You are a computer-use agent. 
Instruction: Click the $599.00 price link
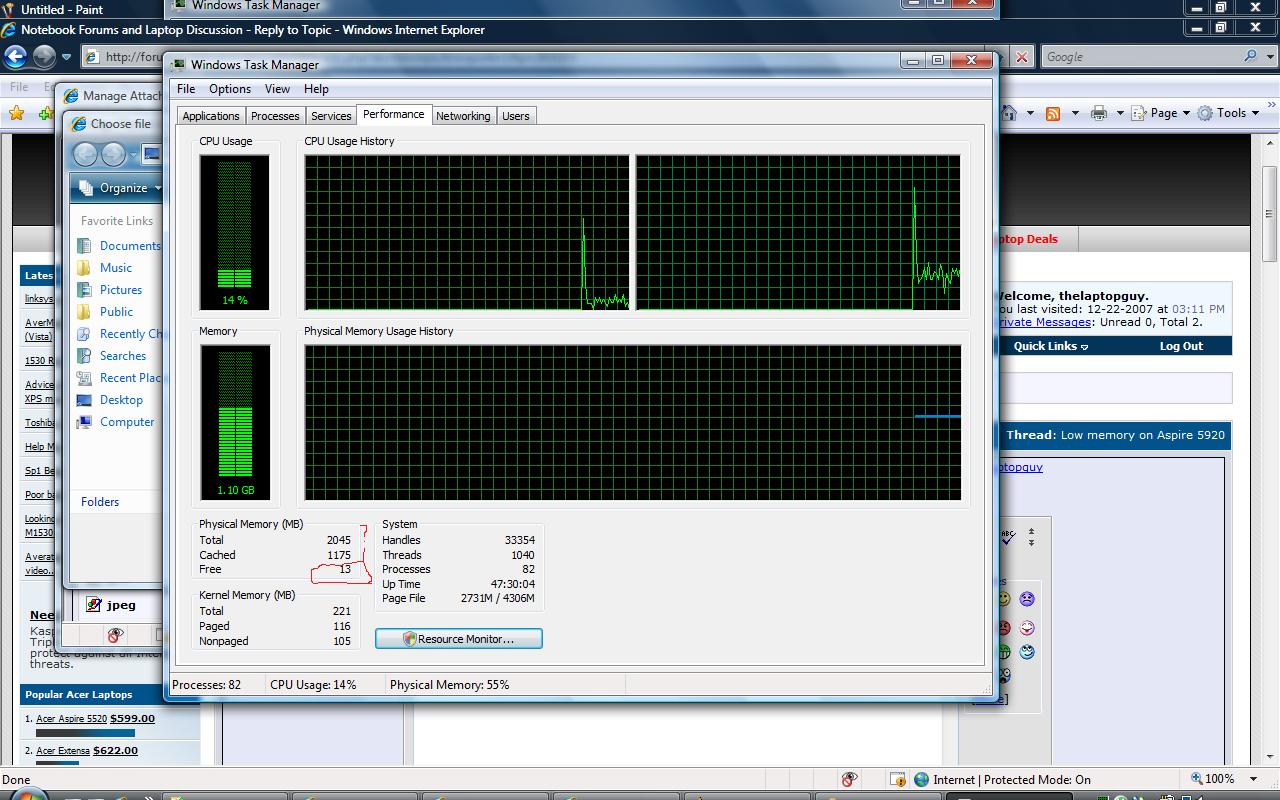133,719
